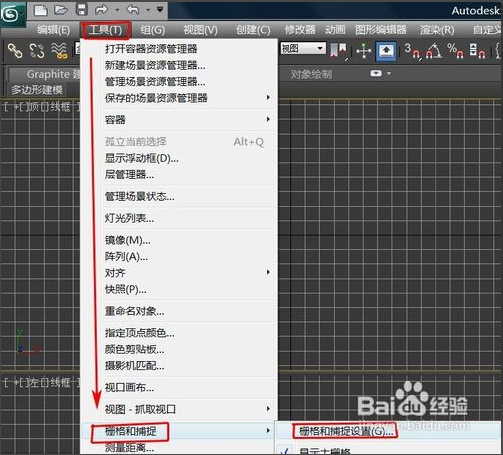Toggle the Keyboard Shortcut Override icon
The image size is (503, 455).
(x=386, y=51)
